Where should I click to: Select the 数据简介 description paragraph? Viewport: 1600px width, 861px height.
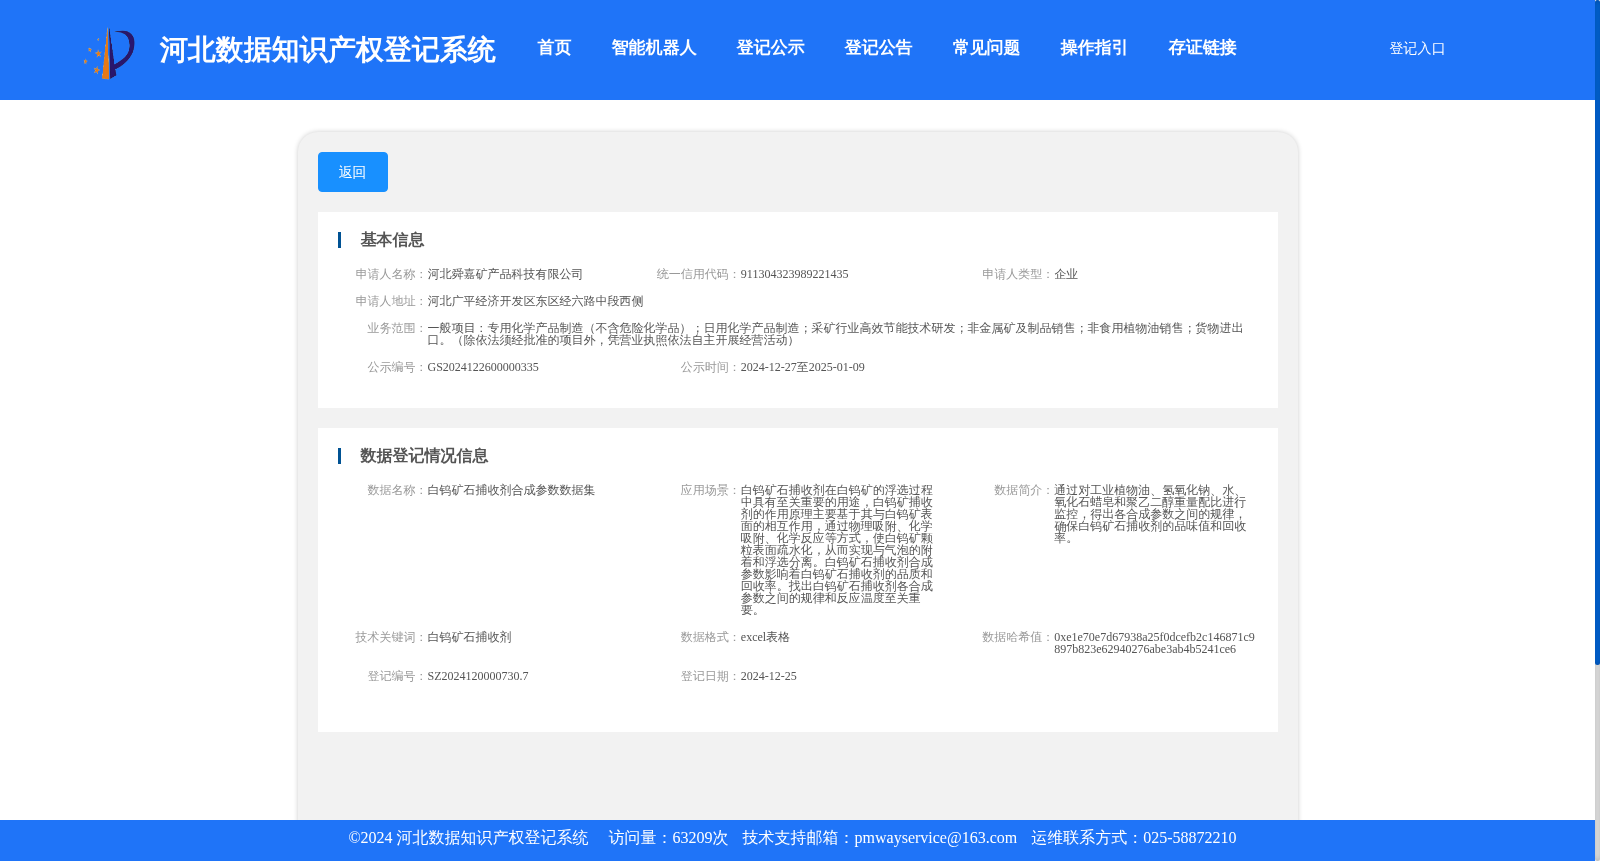[1150, 514]
